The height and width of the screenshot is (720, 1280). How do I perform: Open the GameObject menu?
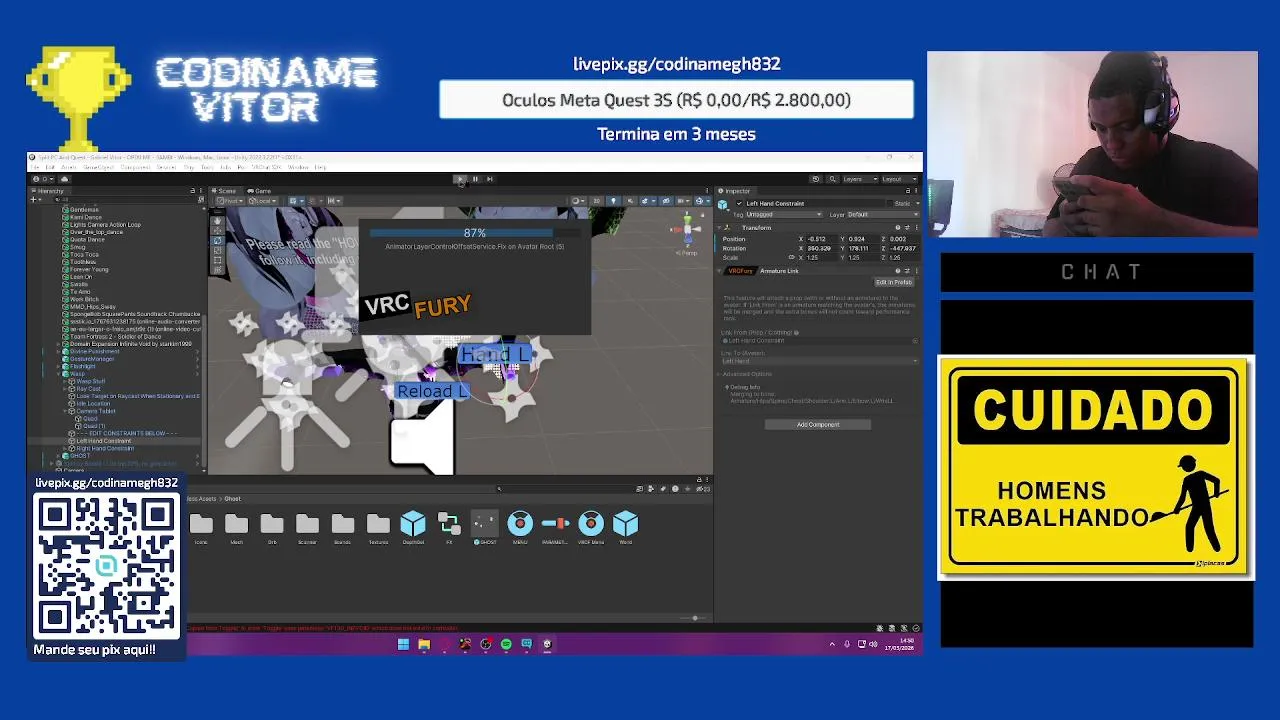98,167
